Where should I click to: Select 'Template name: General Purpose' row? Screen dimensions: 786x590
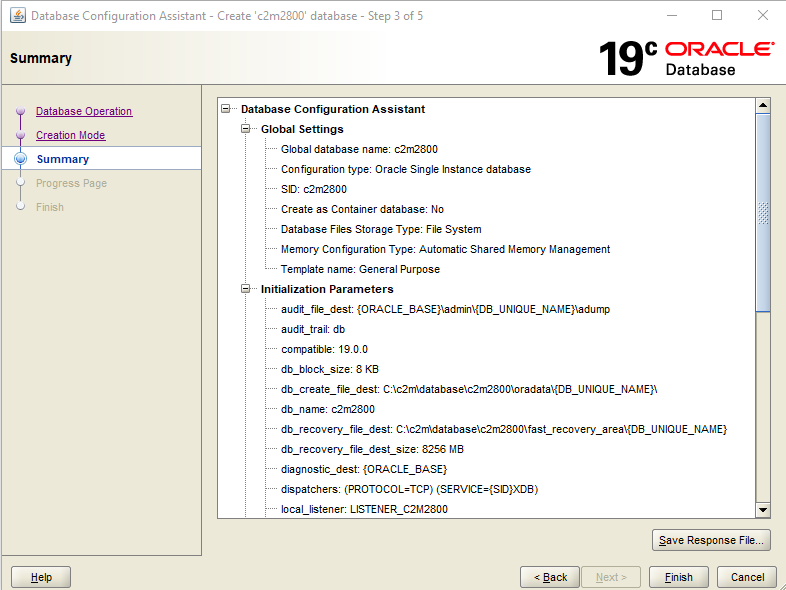click(x=360, y=269)
